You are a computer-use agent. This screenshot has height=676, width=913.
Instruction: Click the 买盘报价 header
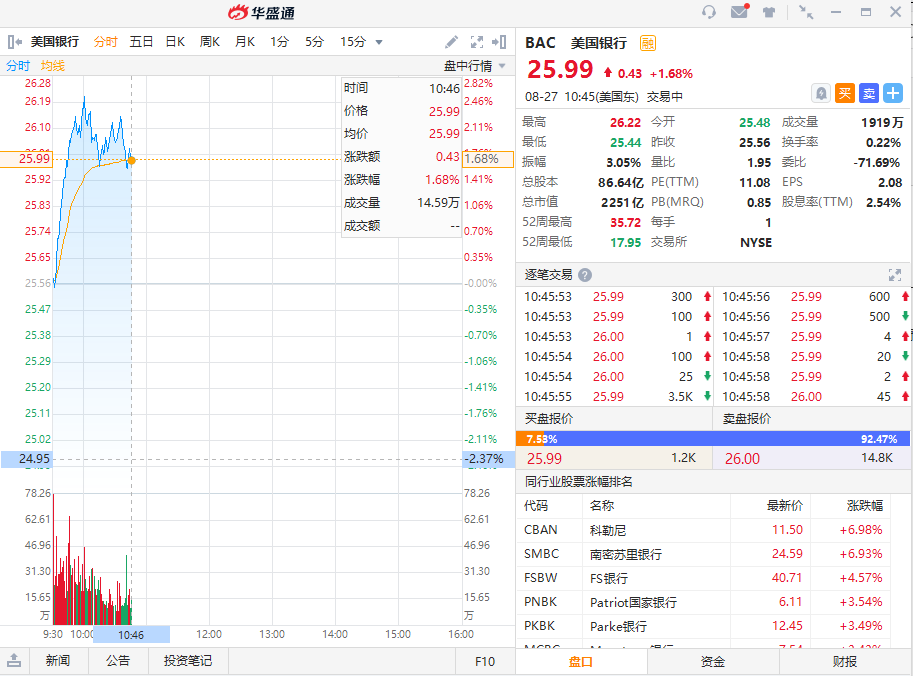[x=549, y=419]
